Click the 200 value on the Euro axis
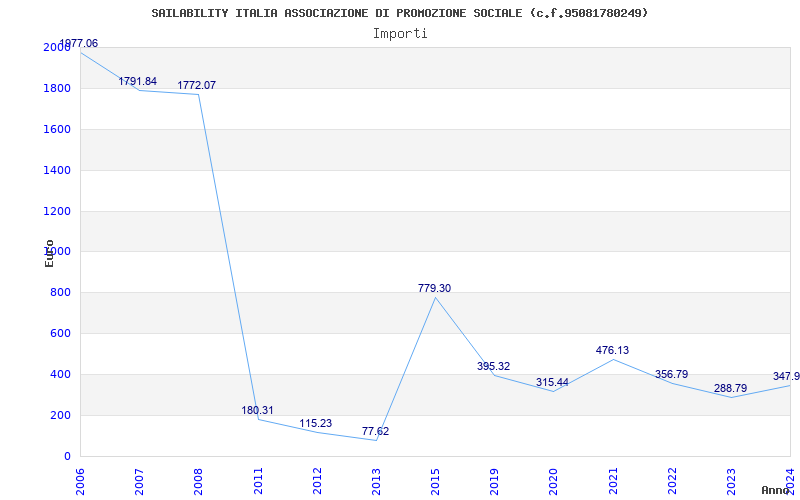 60,415
